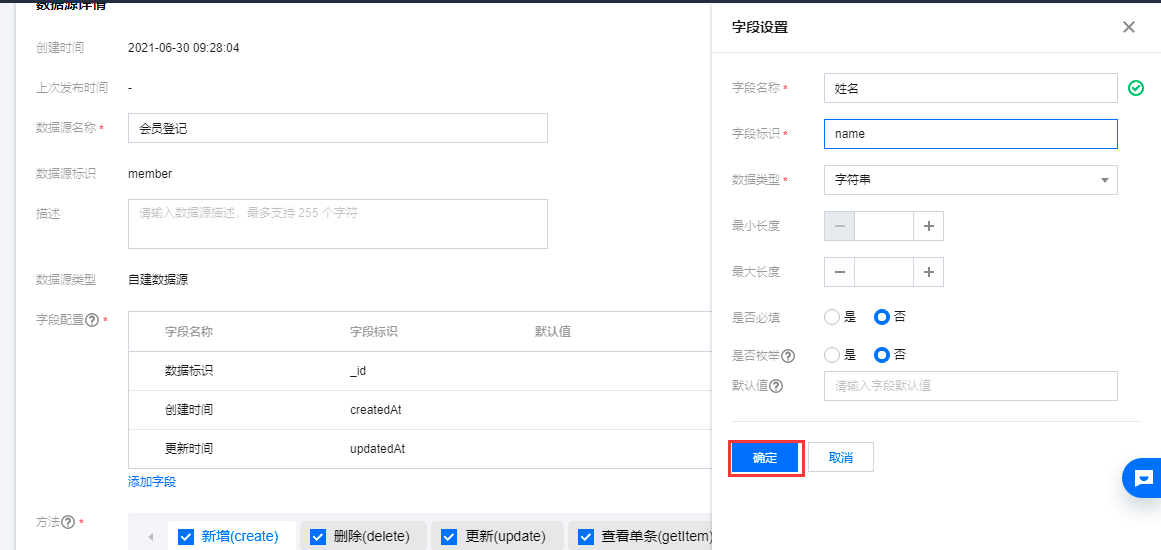Focus the 字段标识 input with name
Screen dimensions: 1161x550
point(971,134)
